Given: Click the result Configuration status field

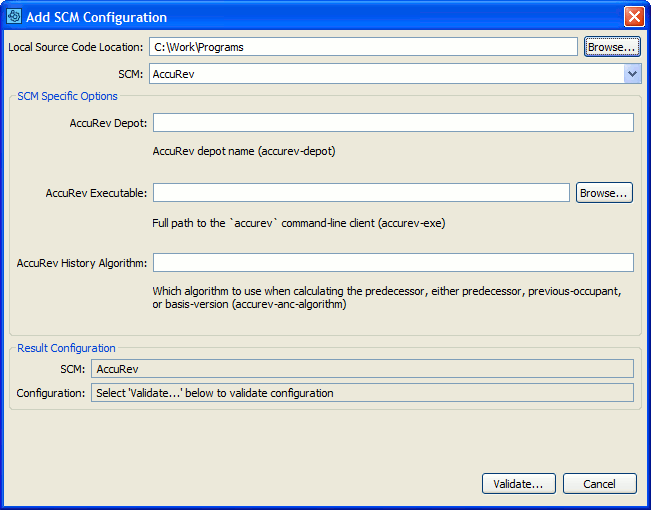Looking at the screenshot, I should [362, 393].
